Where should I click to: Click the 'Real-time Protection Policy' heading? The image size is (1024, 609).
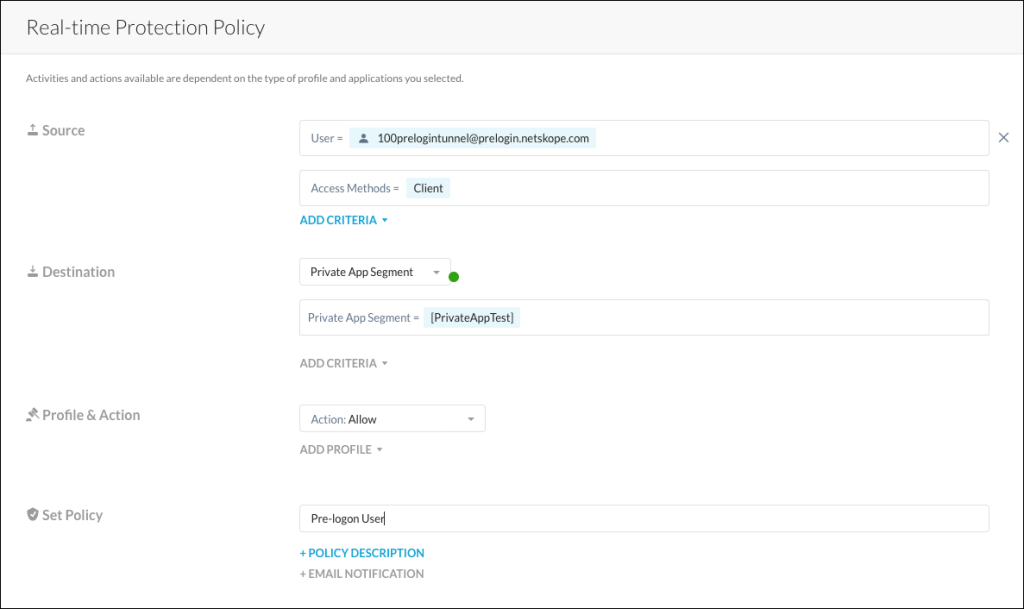coord(146,27)
